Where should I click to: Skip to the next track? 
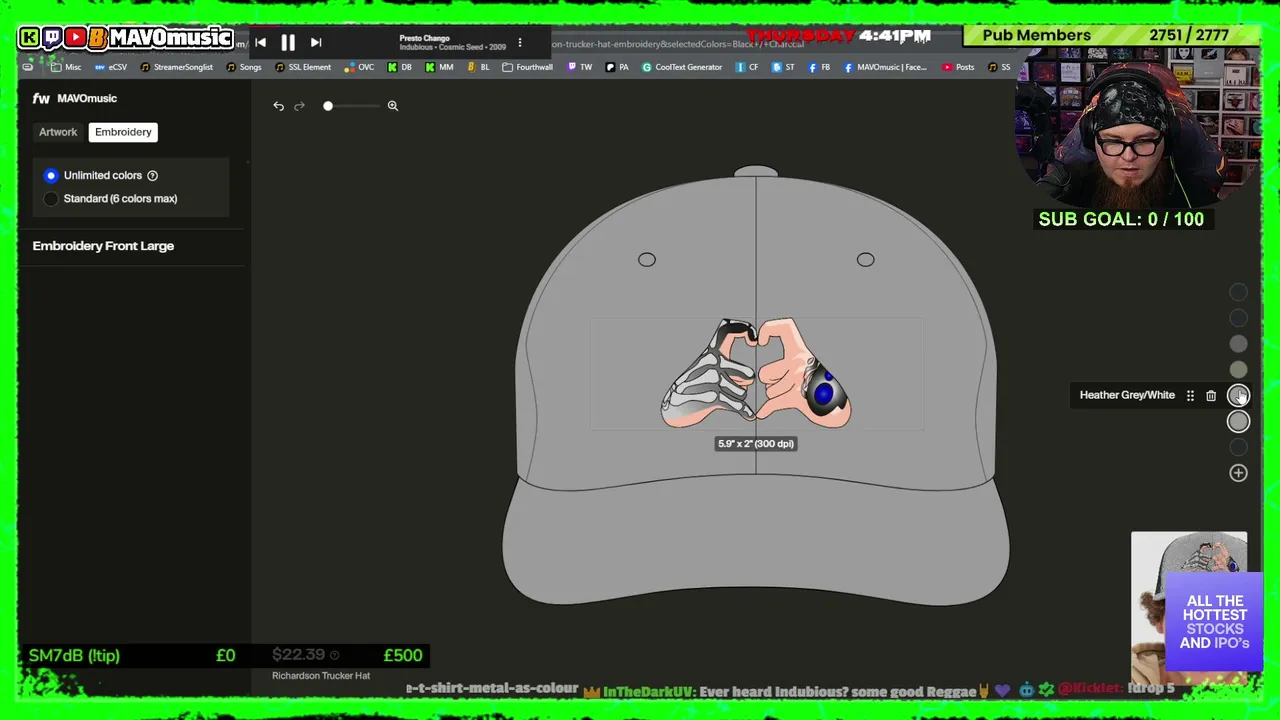316,42
